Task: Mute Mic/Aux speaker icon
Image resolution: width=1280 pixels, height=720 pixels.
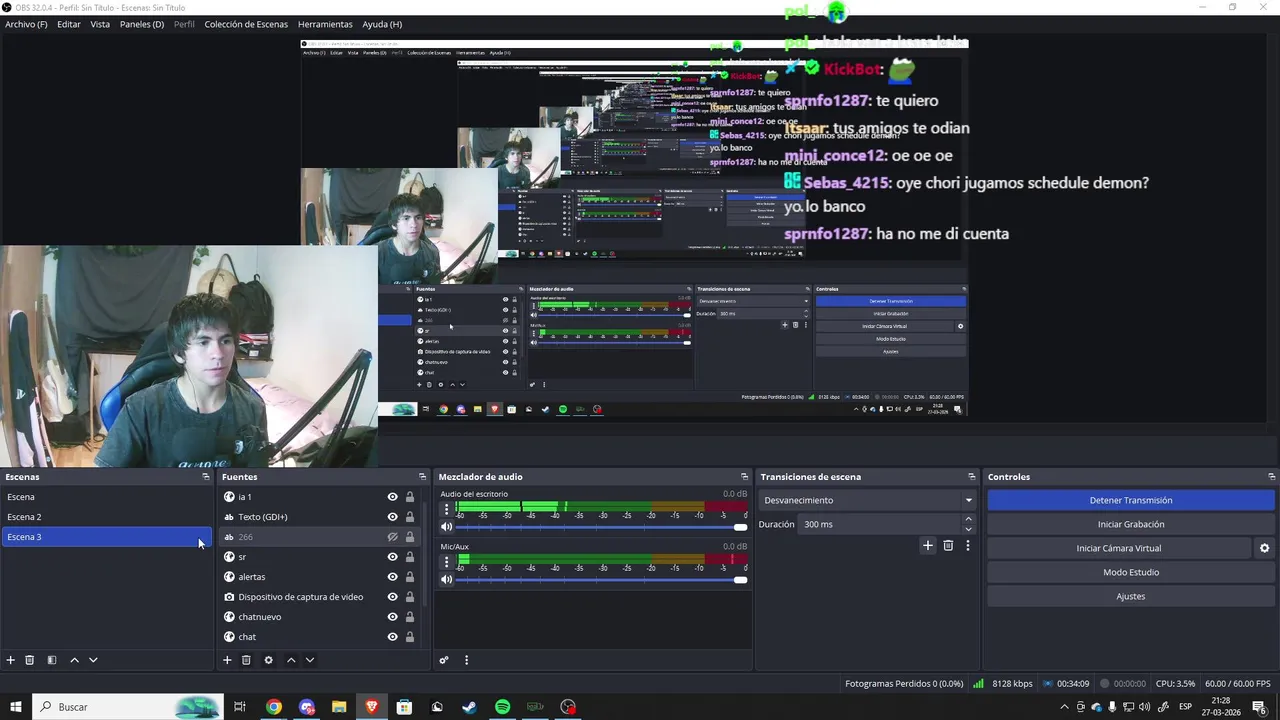Action: coord(447,579)
